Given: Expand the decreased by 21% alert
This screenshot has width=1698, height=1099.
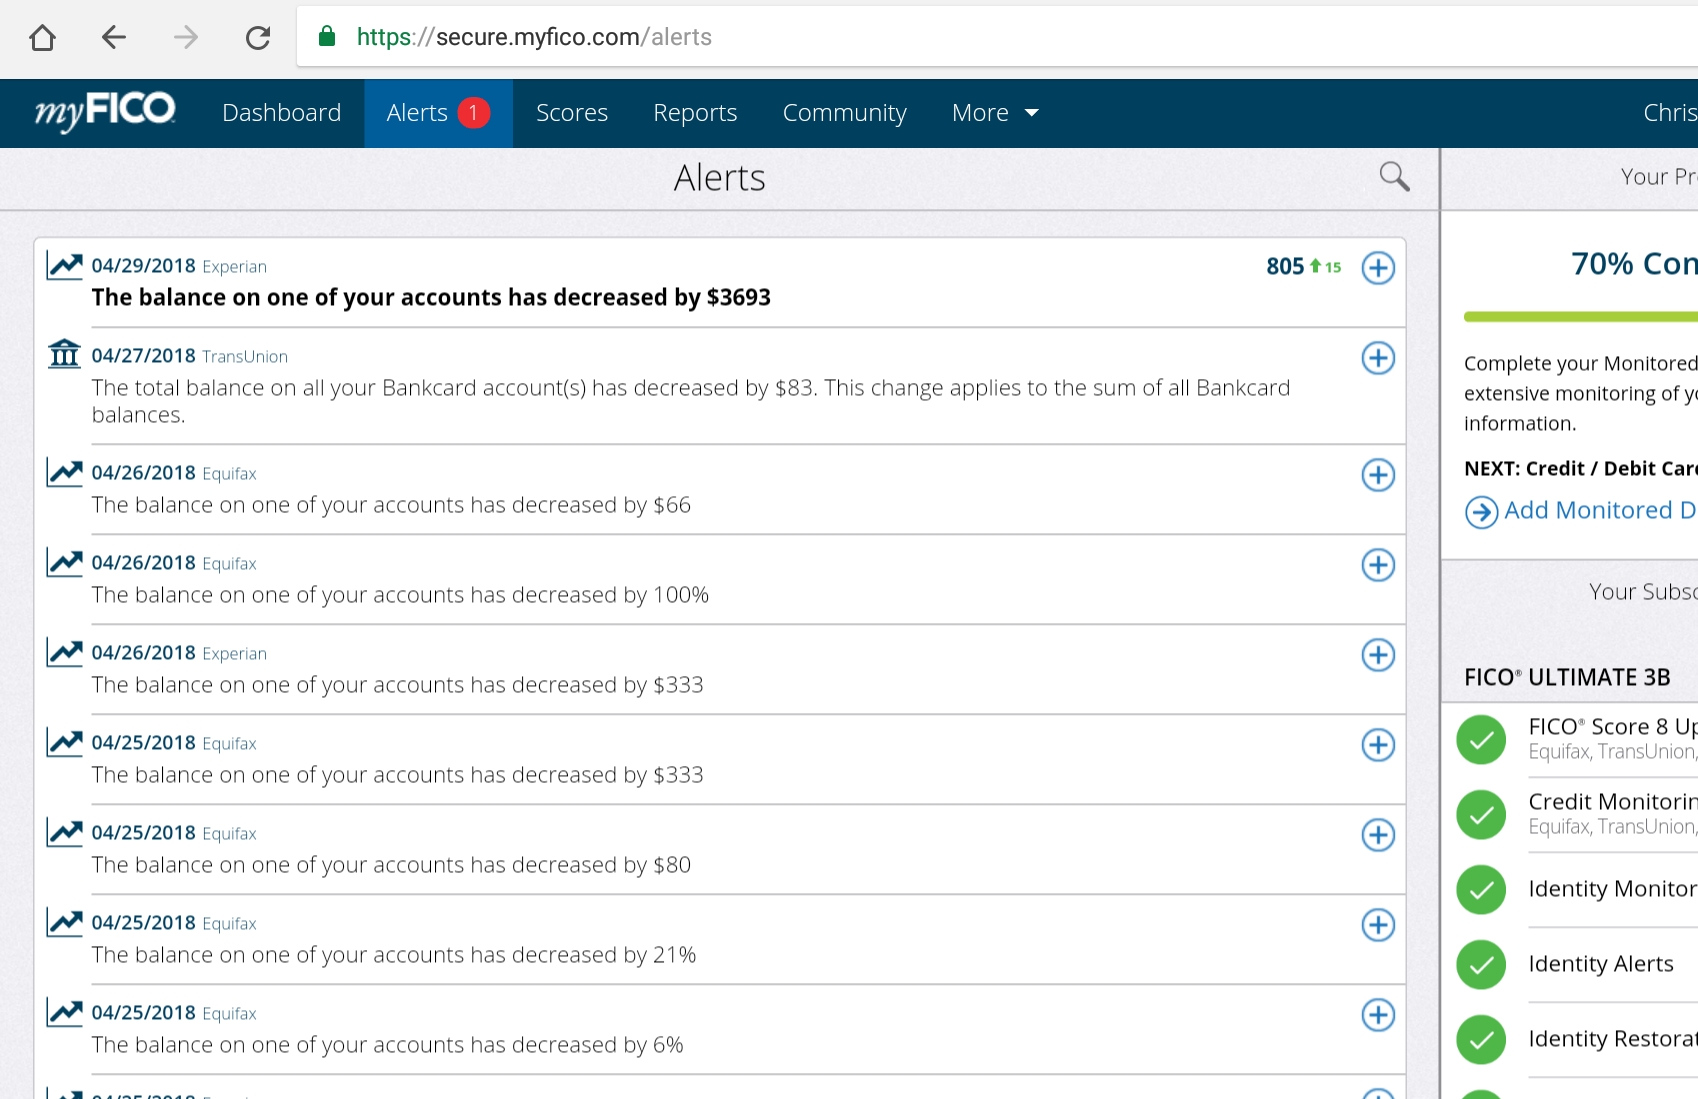Looking at the screenshot, I should click(1378, 925).
